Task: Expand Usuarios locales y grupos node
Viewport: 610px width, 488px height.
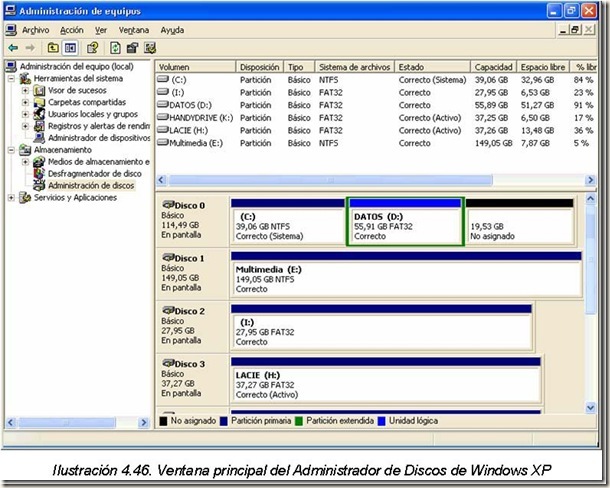Action: (x=26, y=114)
